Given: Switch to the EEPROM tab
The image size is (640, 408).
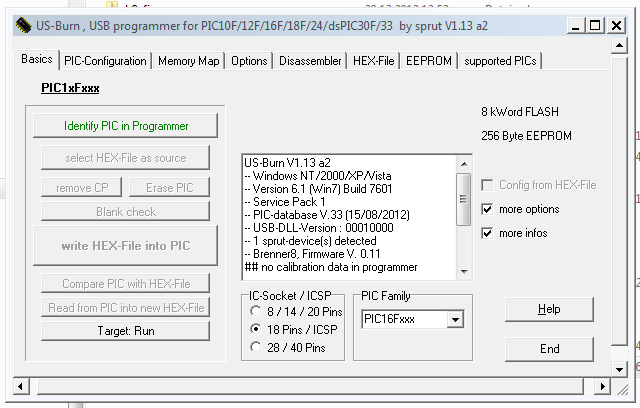Looking at the screenshot, I should 429,61.
